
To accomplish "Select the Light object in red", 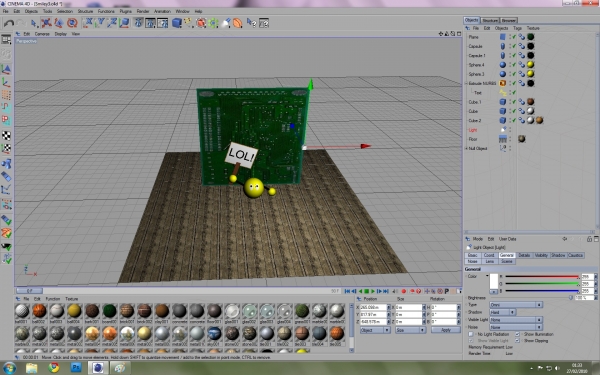I will [473, 130].
